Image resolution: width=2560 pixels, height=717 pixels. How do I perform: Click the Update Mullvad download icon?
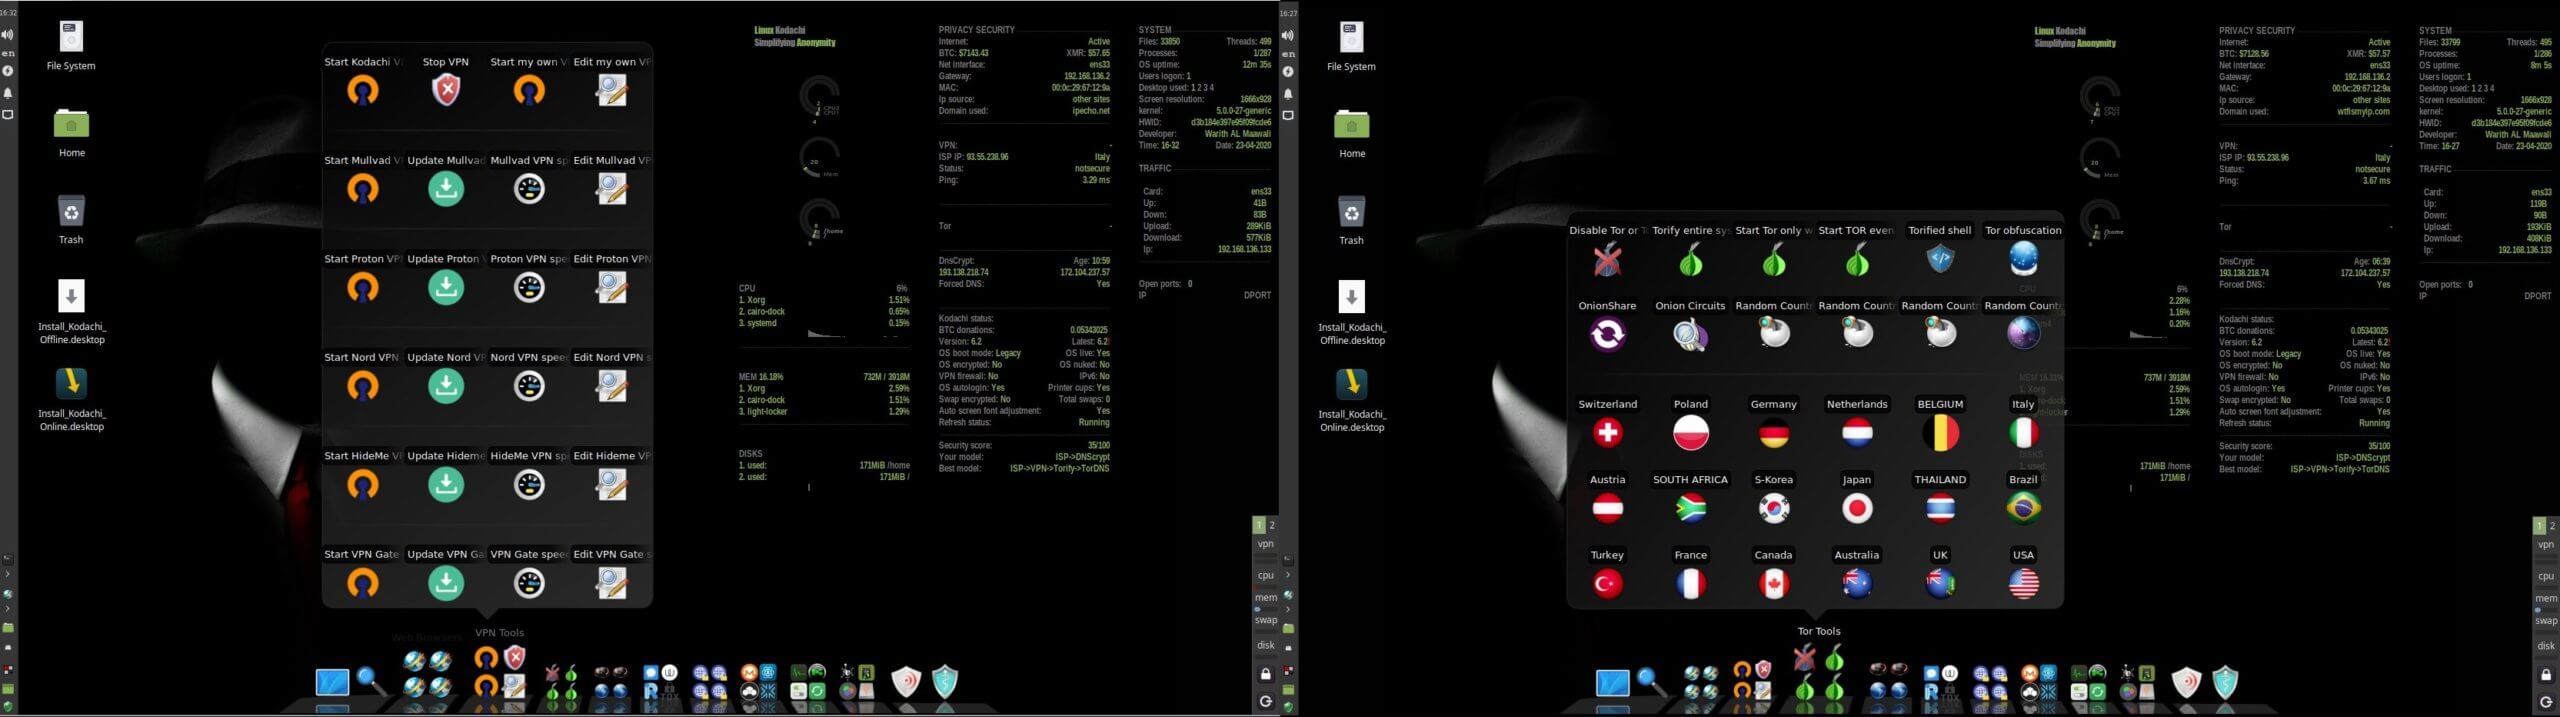[x=446, y=189]
